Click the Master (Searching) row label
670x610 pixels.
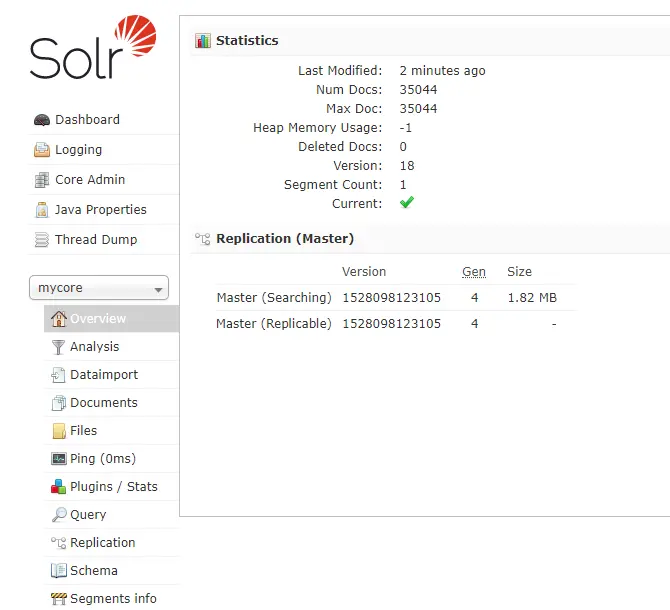tap(274, 298)
